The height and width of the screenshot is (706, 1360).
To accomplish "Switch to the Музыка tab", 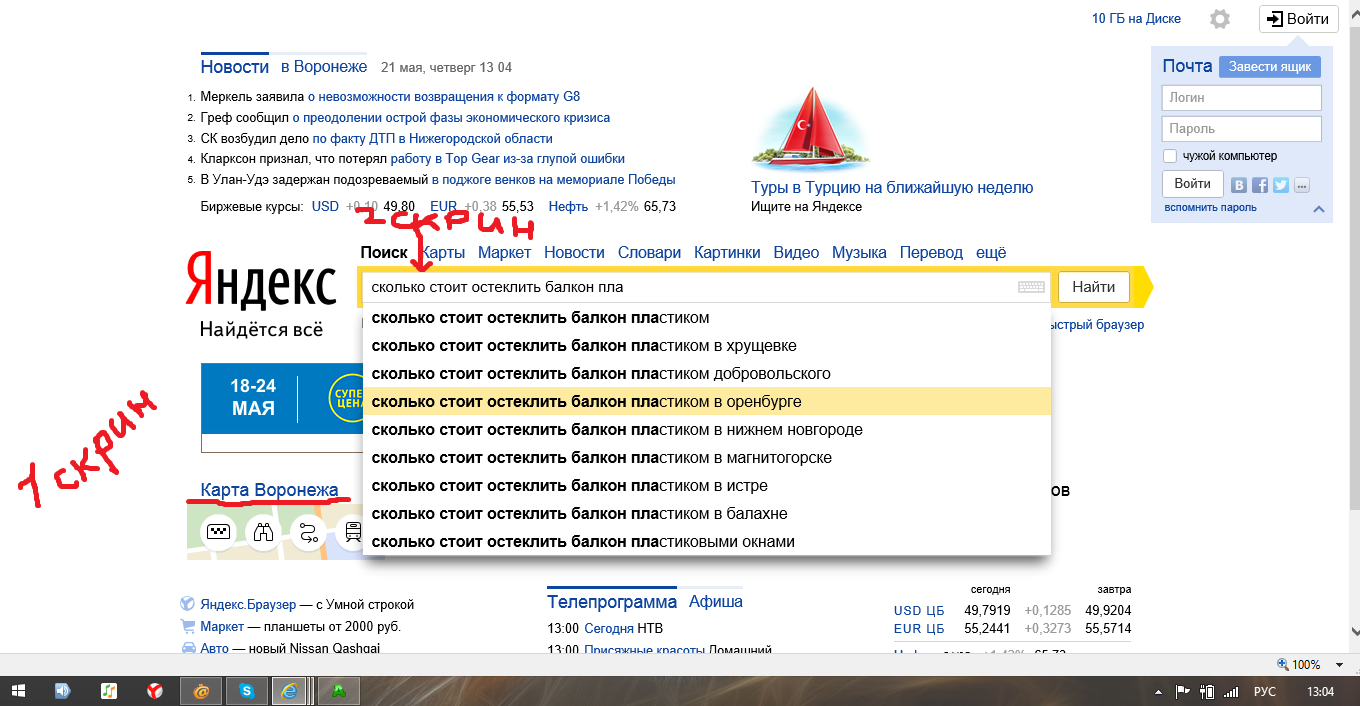I will 859,253.
